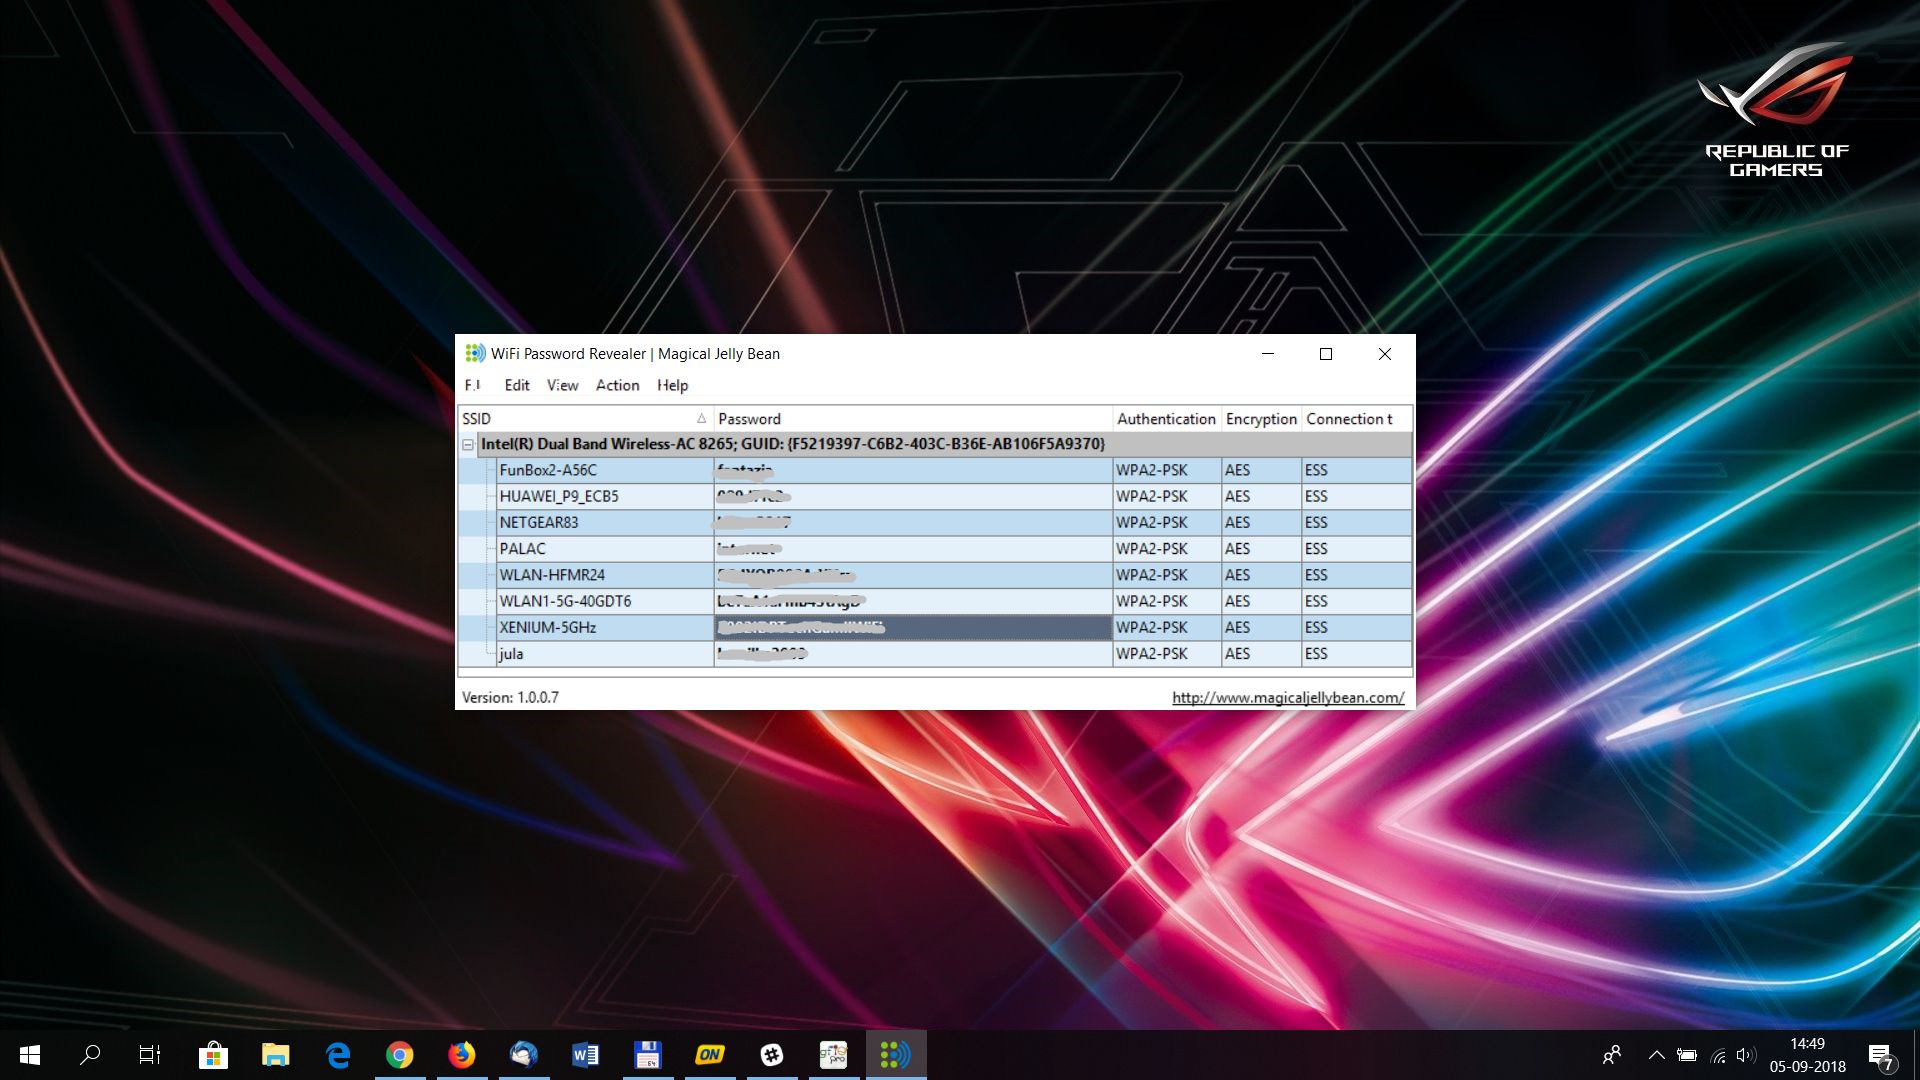Sort by the SSID column header
The width and height of the screenshot is (1920, 1080).
pos(585,419)
